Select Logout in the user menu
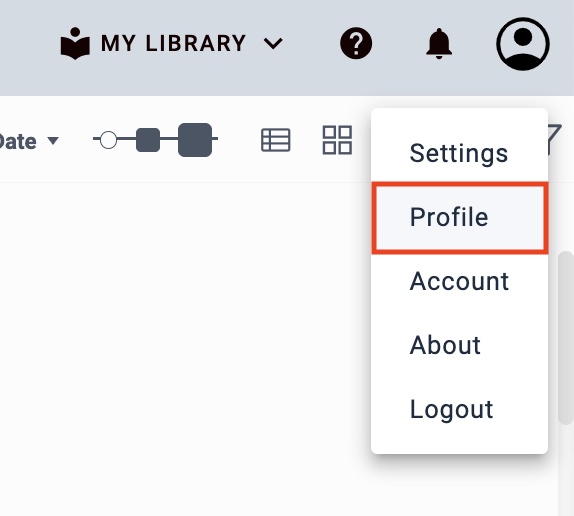 point(459,409)
